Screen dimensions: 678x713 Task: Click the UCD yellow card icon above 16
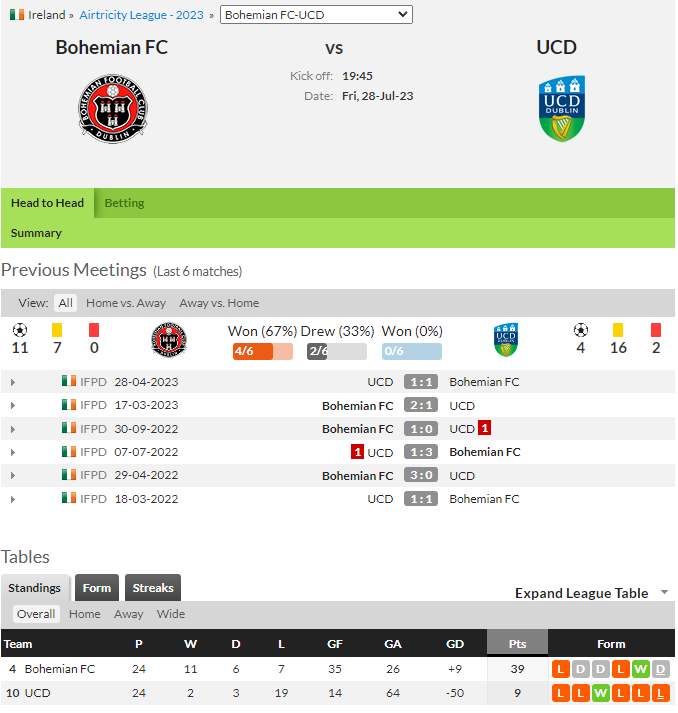pyautogui.click(x=618, y=330)
